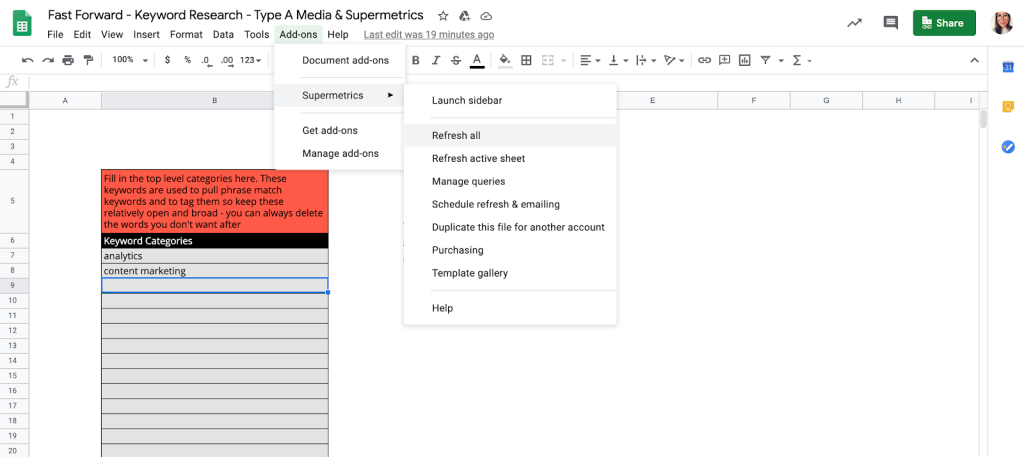Select Refresh all in Supermetrics submenu
1024x457 pixels.
[x=456, y=135]
